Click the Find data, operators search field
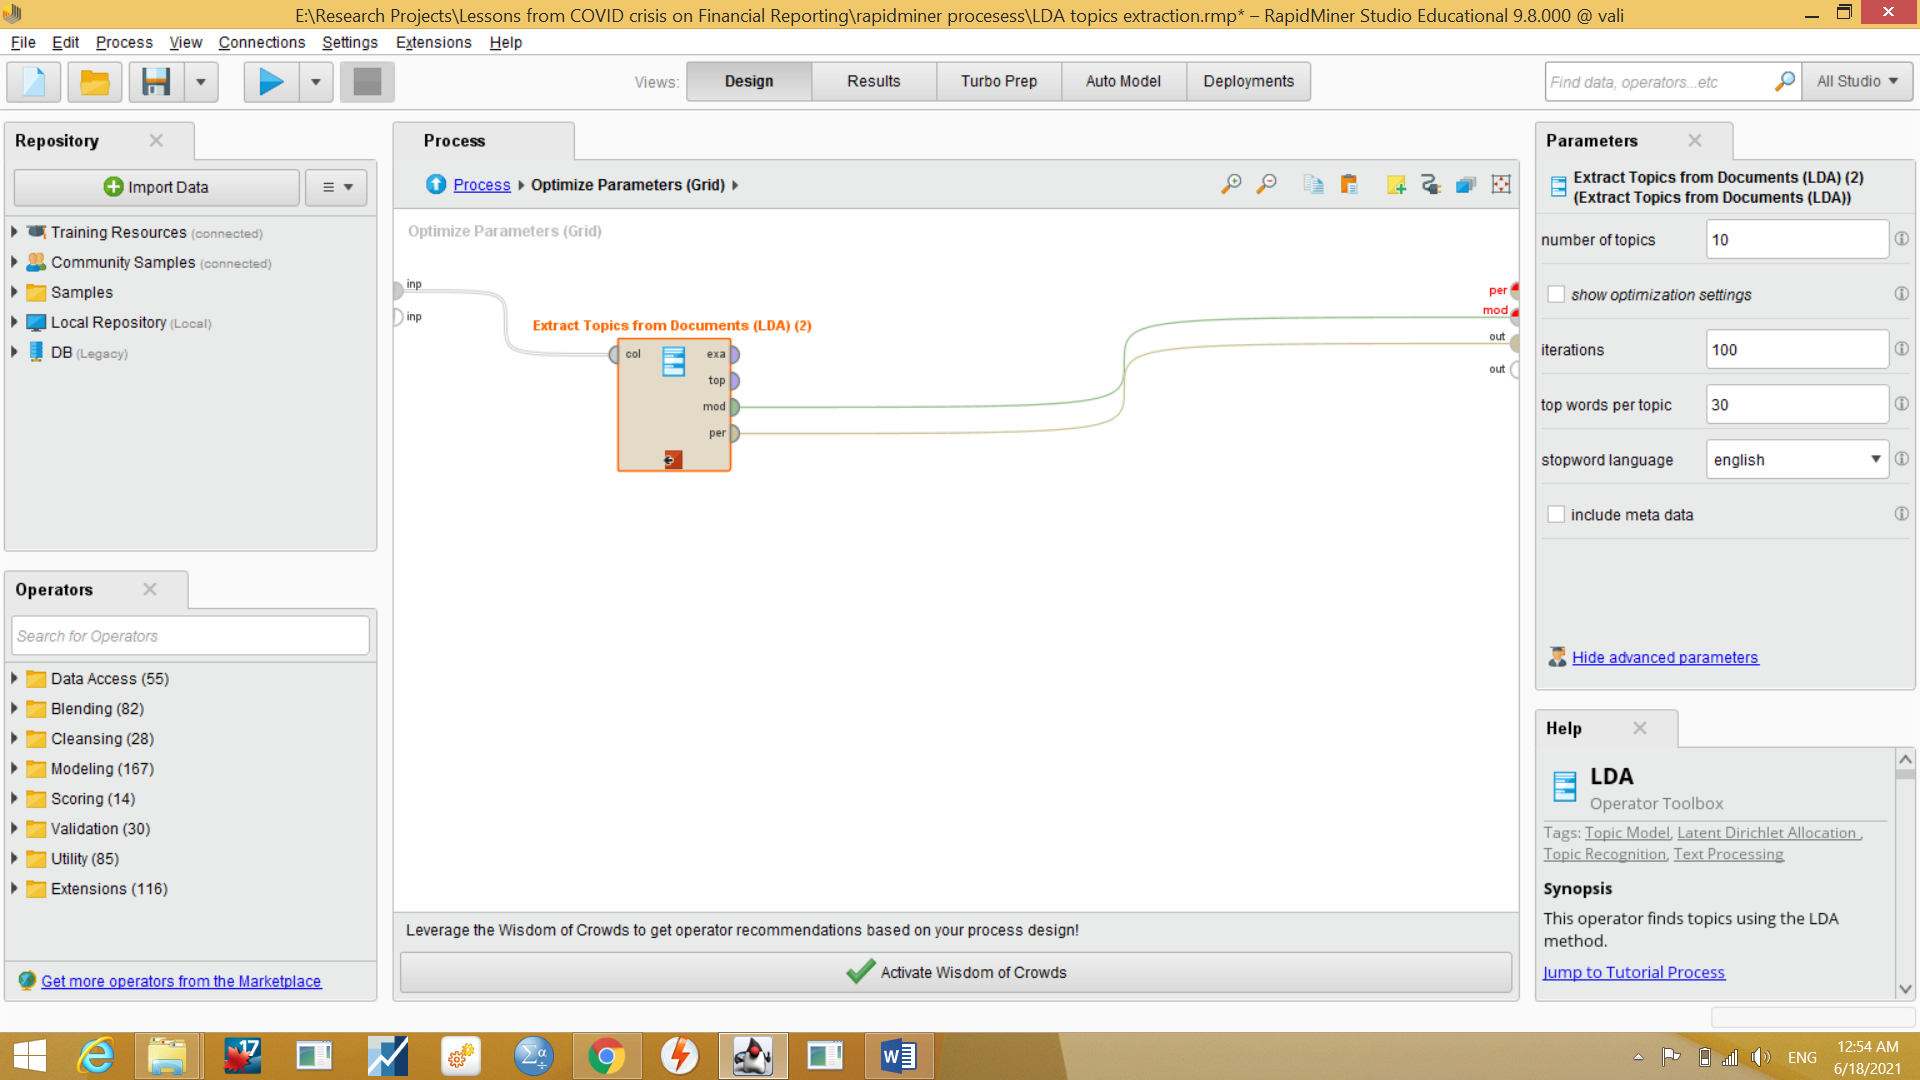Screen dimensions: 1920x1080 click(1660, 81)
